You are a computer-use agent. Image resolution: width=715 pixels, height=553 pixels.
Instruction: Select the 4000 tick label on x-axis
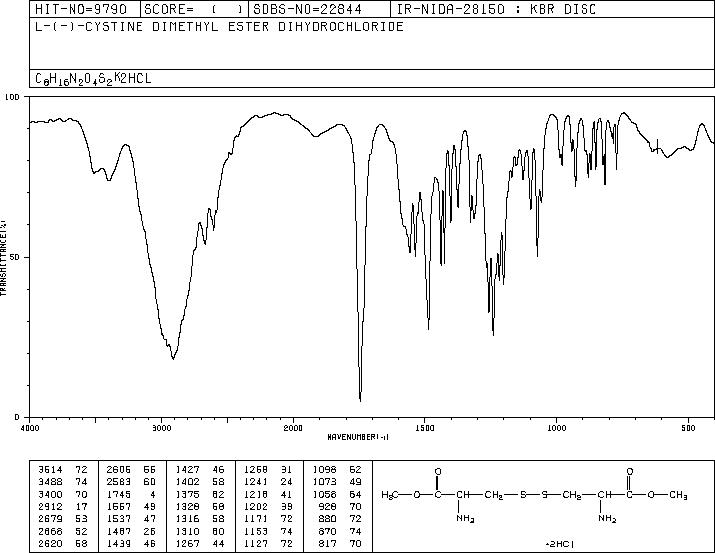coord(30,428)
